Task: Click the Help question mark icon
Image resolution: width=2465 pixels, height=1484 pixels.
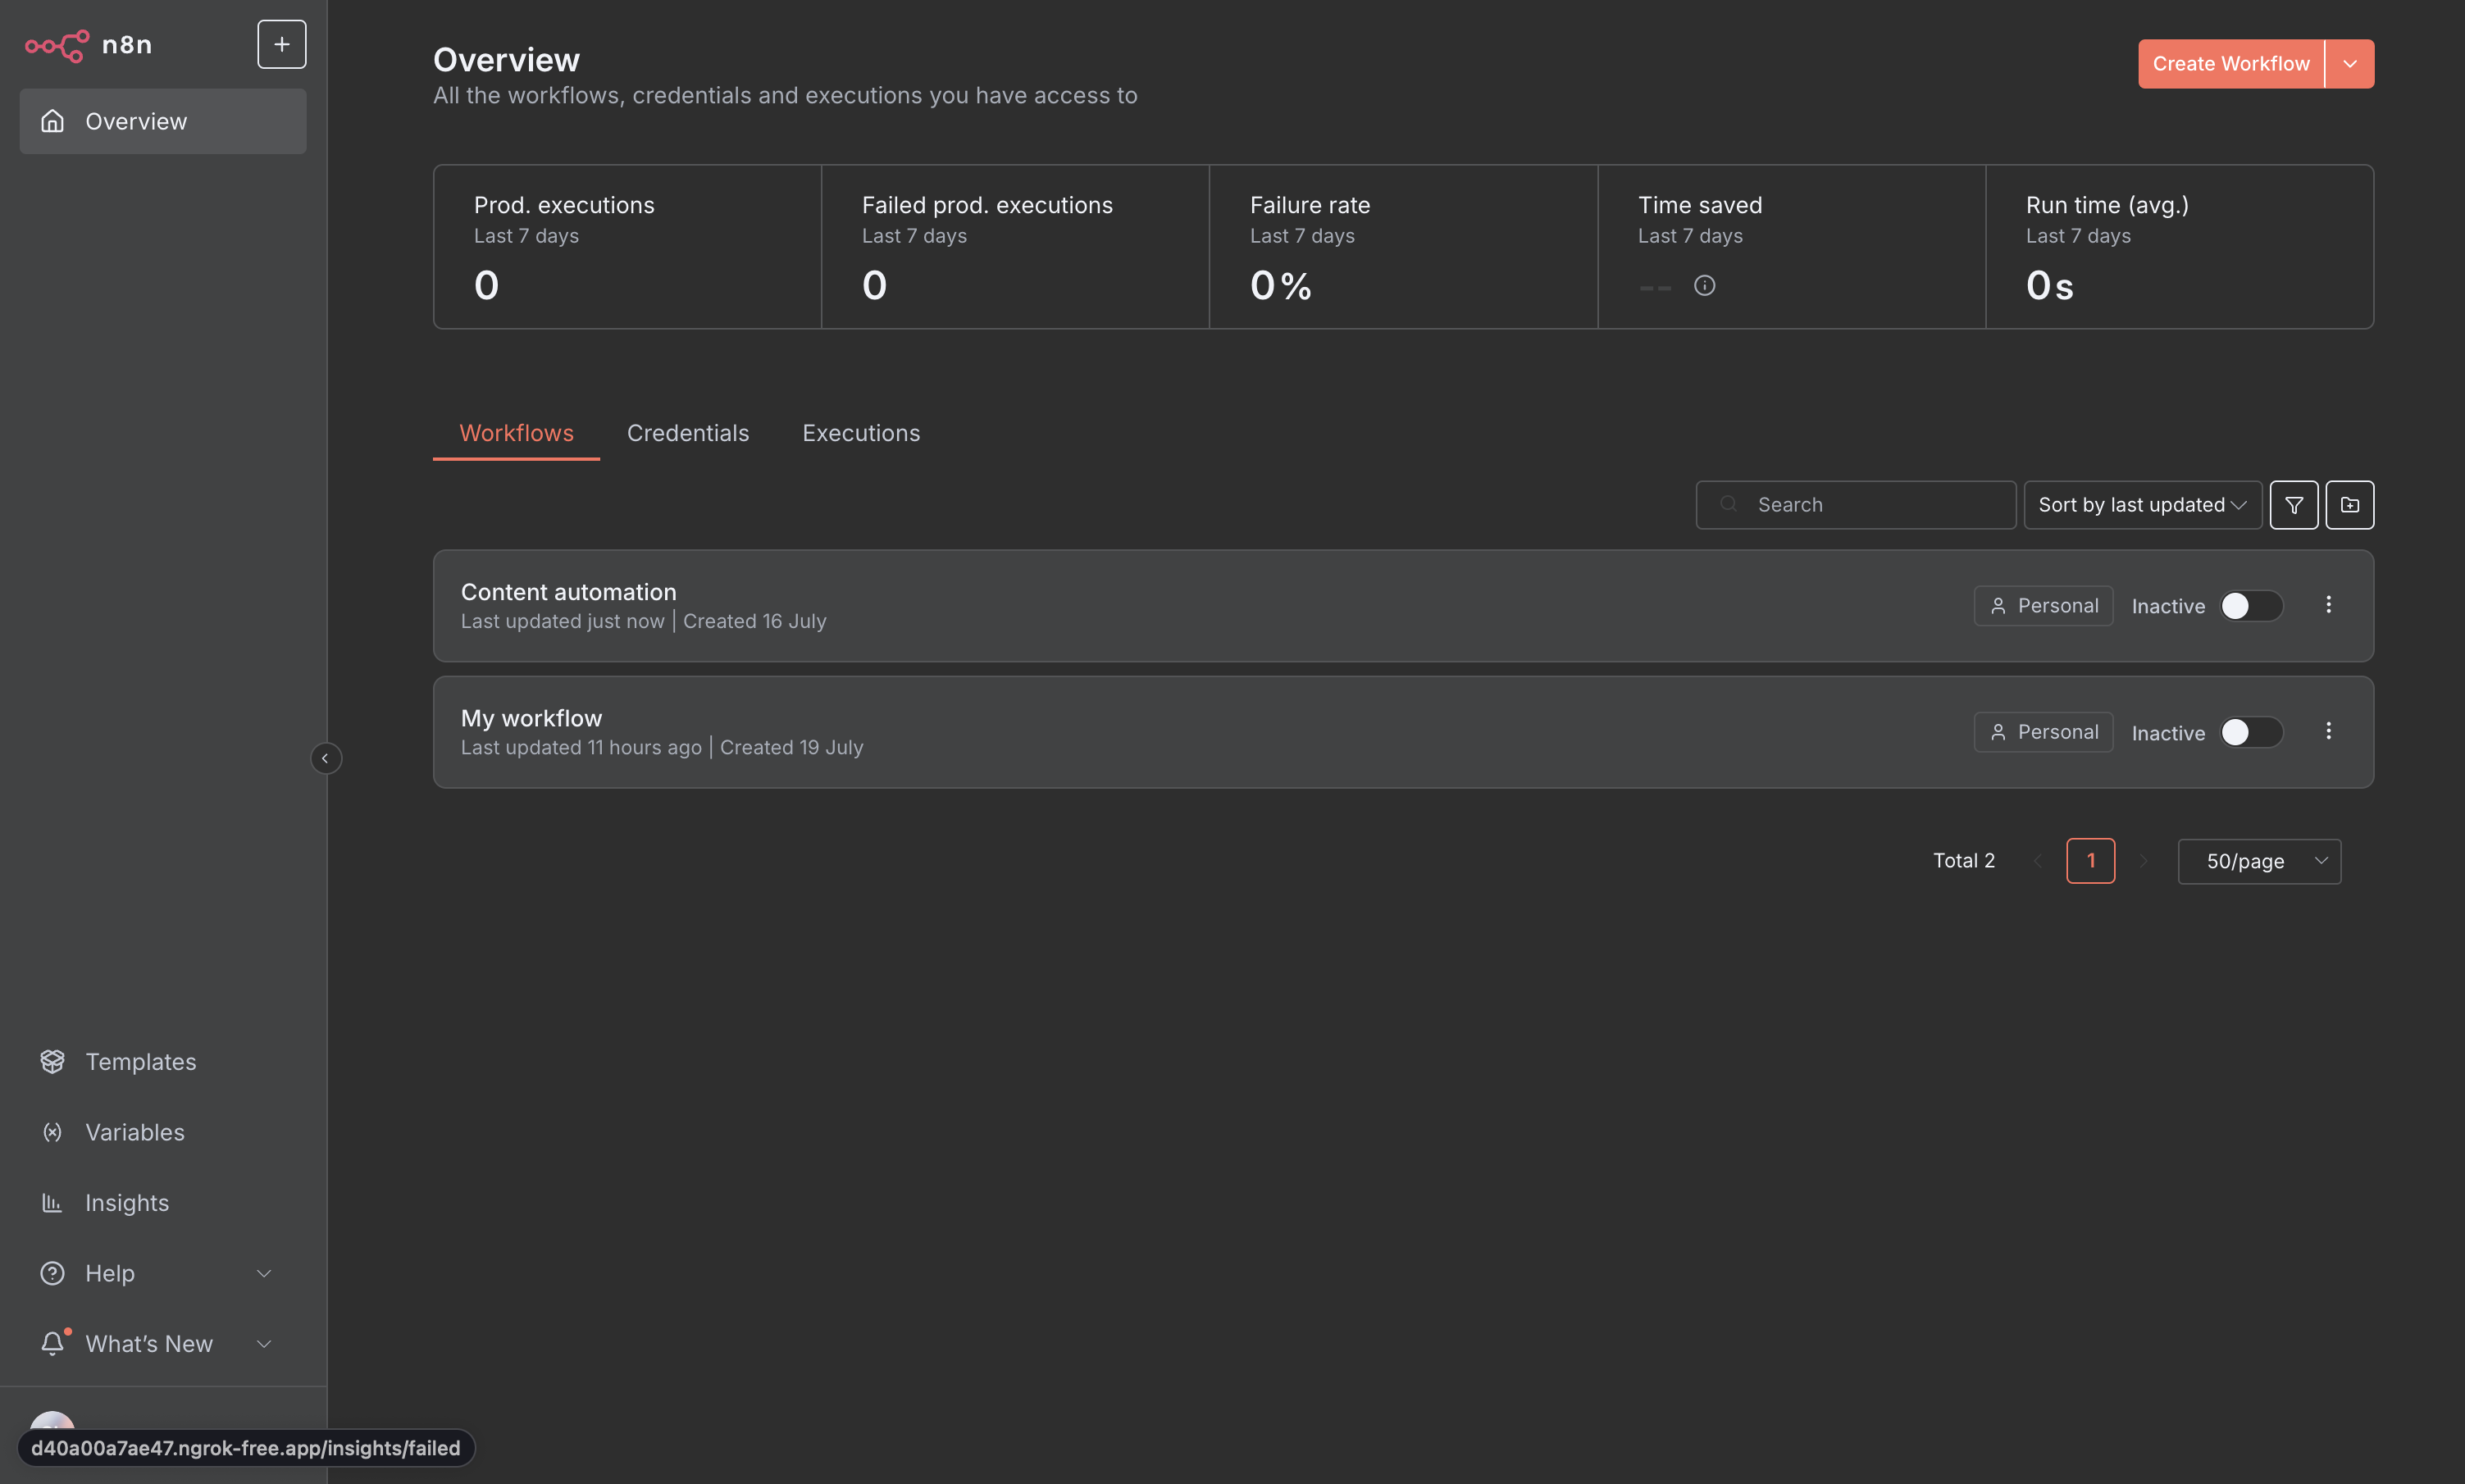Action: tap(52, 1273)
